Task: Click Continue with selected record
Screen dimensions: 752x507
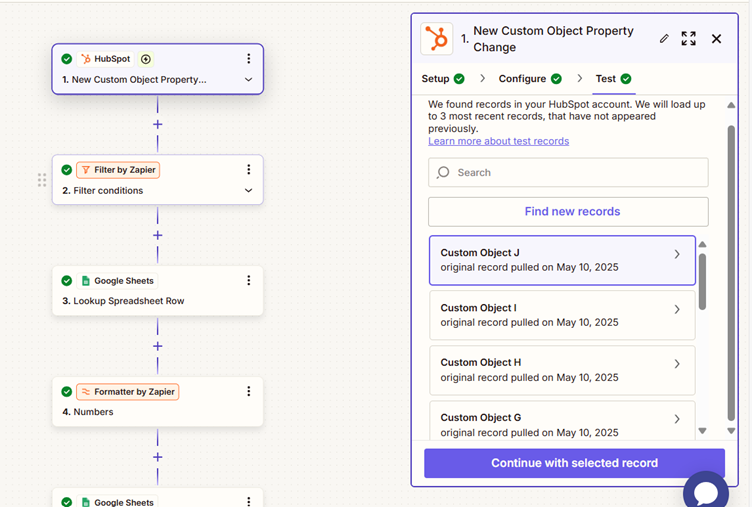Action: click(x=574, y=463)
